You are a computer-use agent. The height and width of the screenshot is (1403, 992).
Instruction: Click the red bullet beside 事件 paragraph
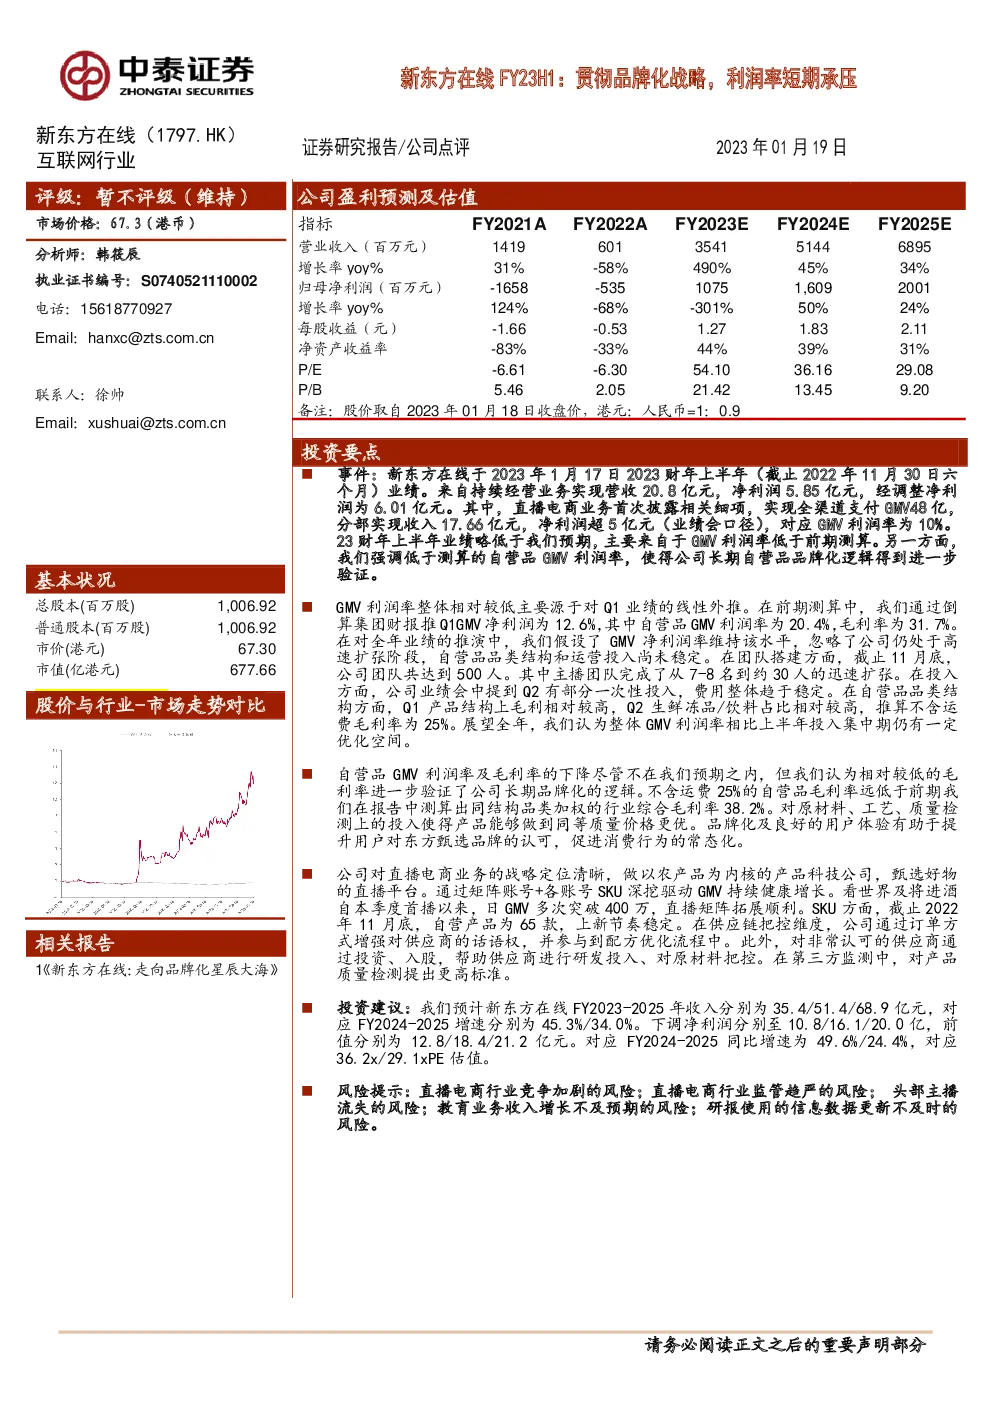click(x=307, y=475)
